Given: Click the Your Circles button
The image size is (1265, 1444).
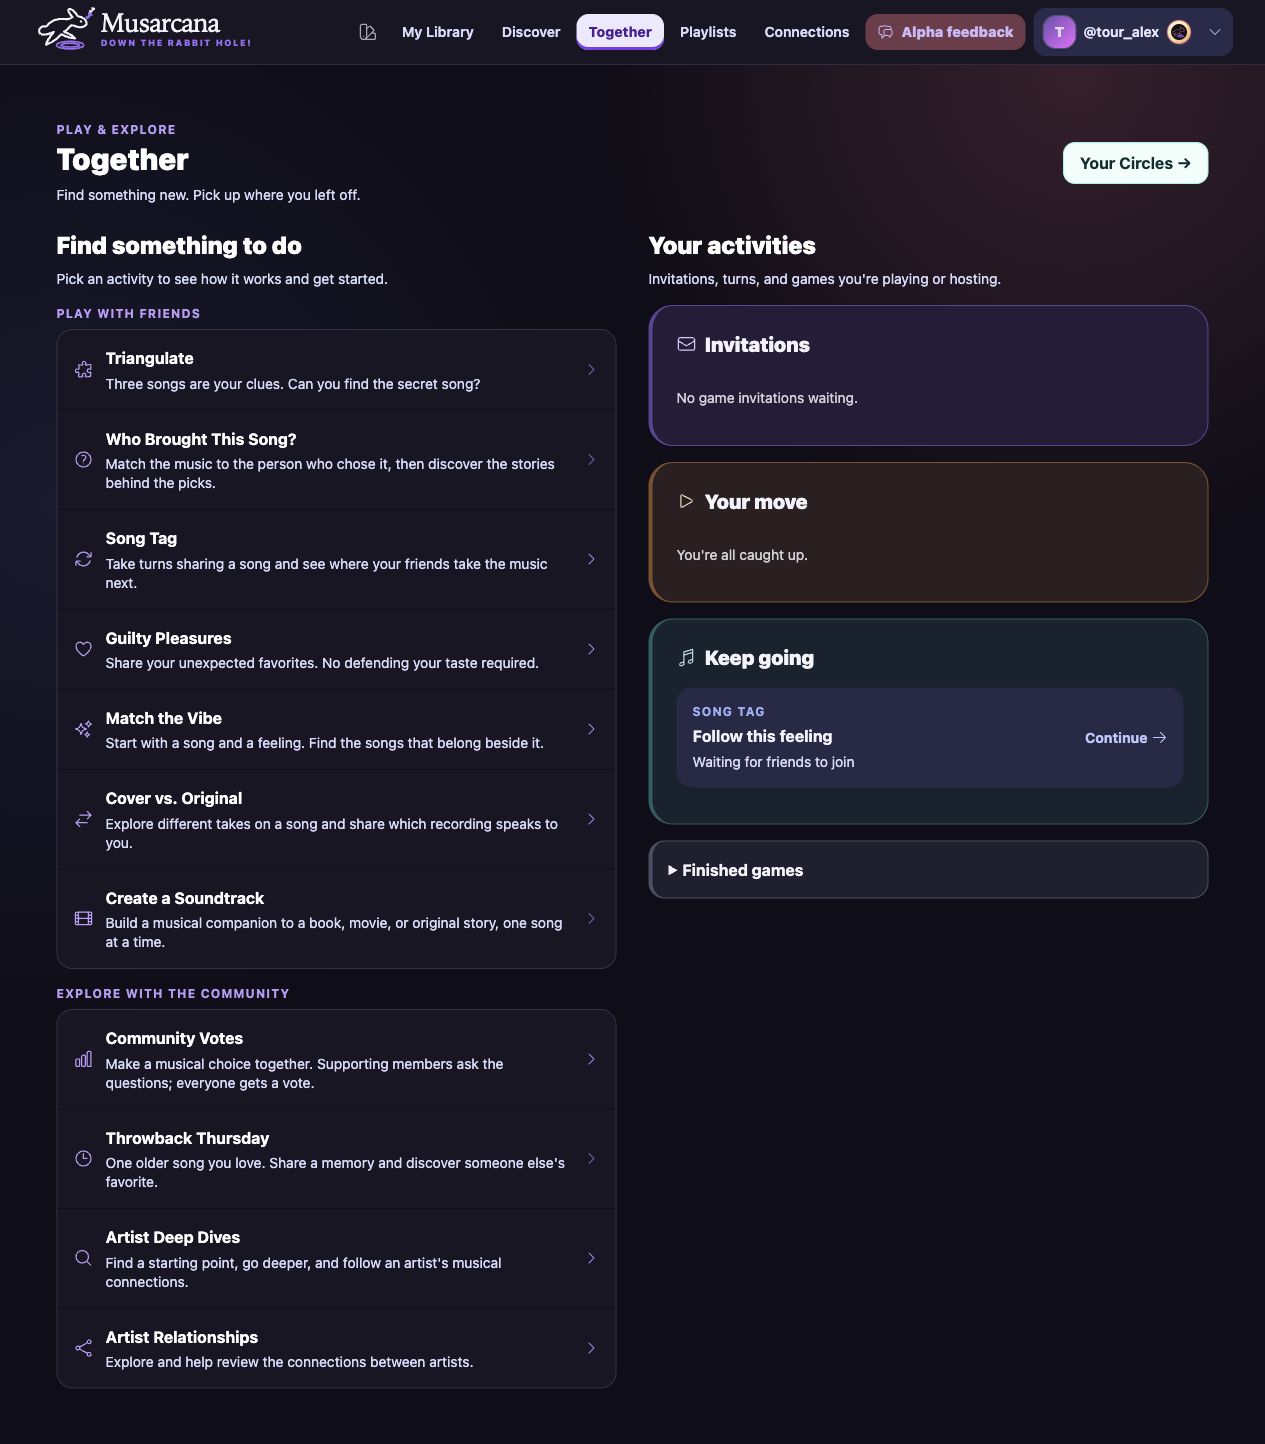Looking at the screenshot, I should 1135,163.
